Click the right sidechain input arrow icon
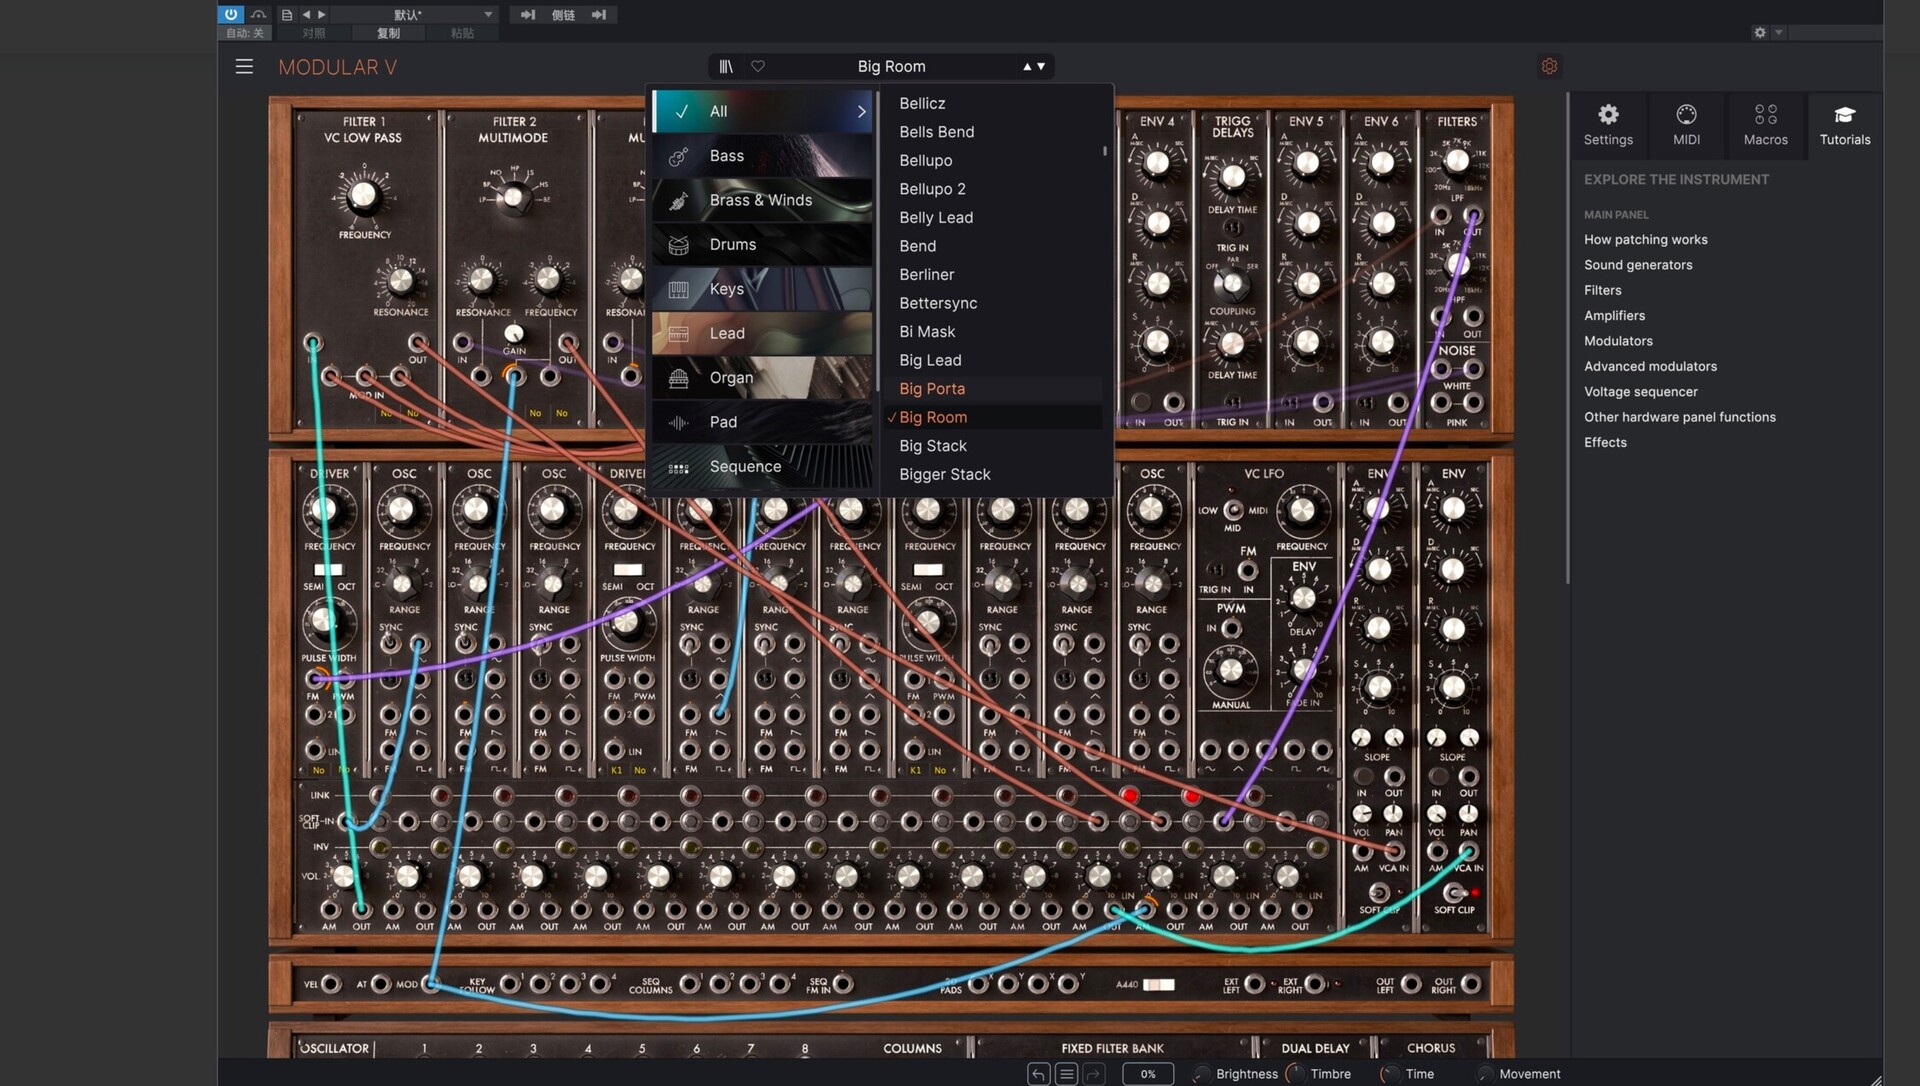Image resolution: width=1920 pixels, height=1086 pixels. (x=599, y=14)
